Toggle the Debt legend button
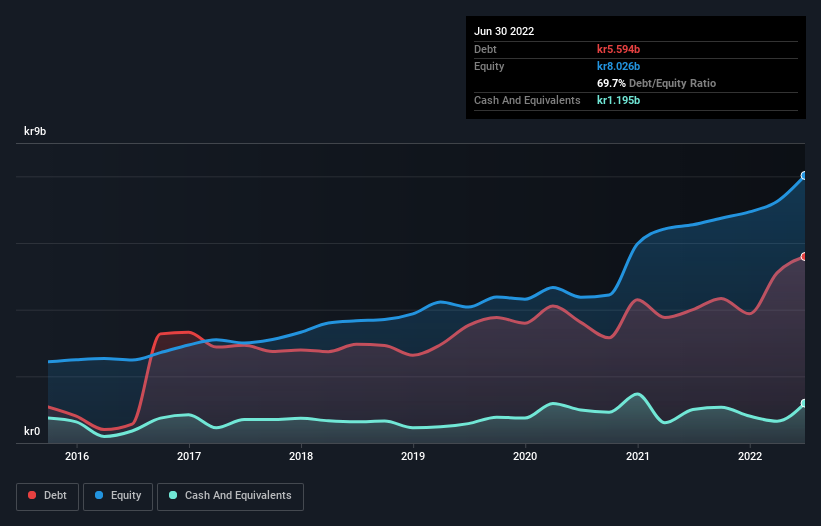This screenshot has width=821, height=526. 48,496
